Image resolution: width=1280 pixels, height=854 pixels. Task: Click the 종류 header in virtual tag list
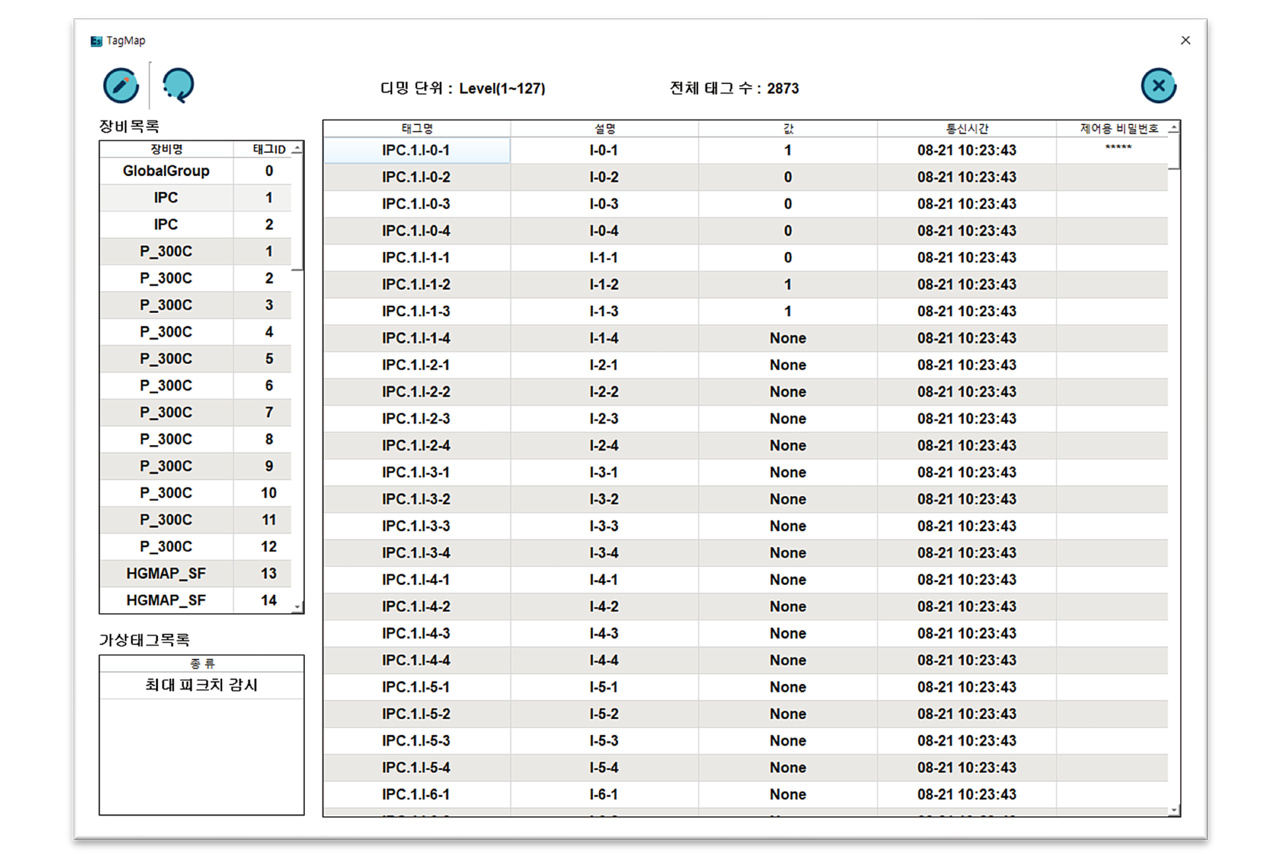click(x=202, y=663)
